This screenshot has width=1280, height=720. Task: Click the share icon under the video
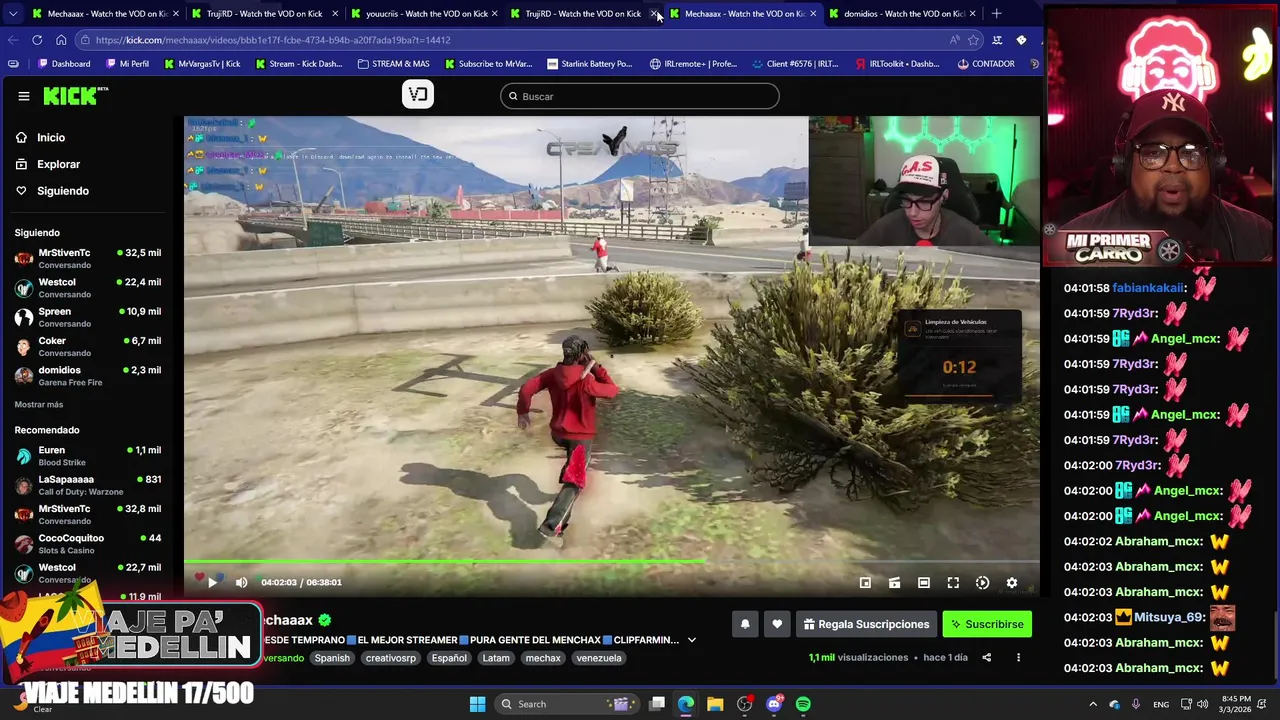(x=986, y=658)
